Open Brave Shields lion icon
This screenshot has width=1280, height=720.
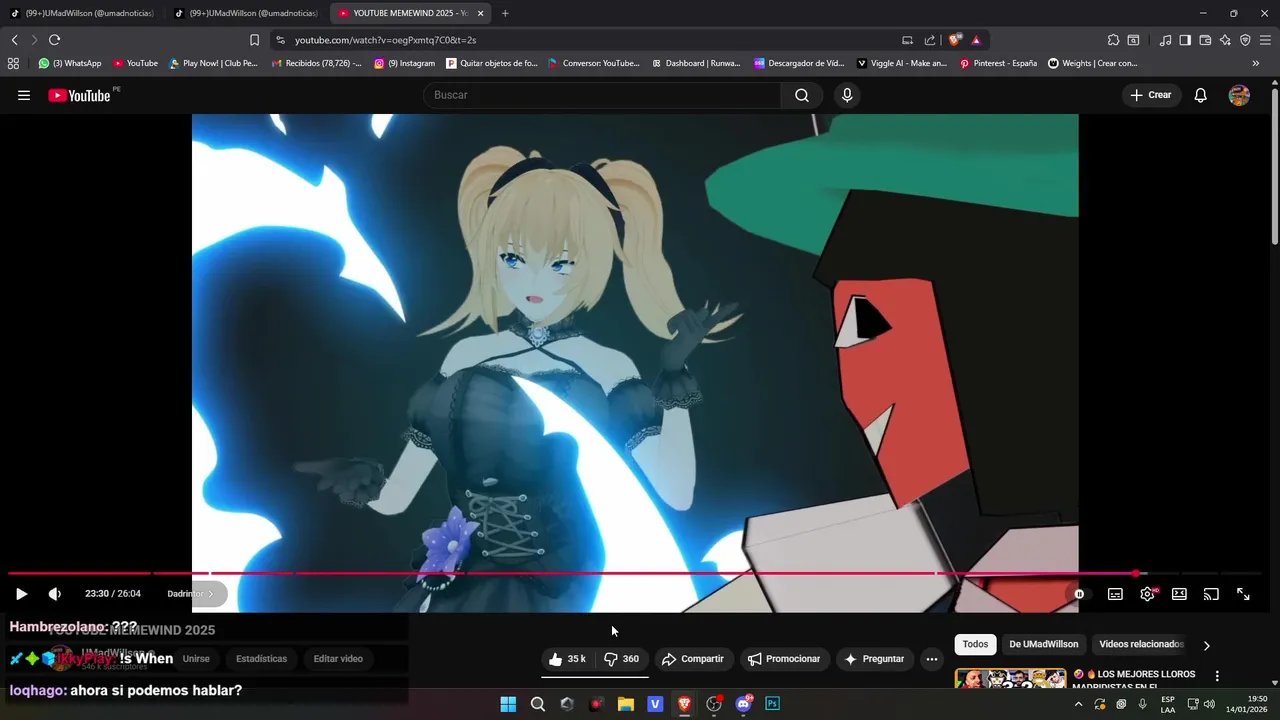click(955, 40)
